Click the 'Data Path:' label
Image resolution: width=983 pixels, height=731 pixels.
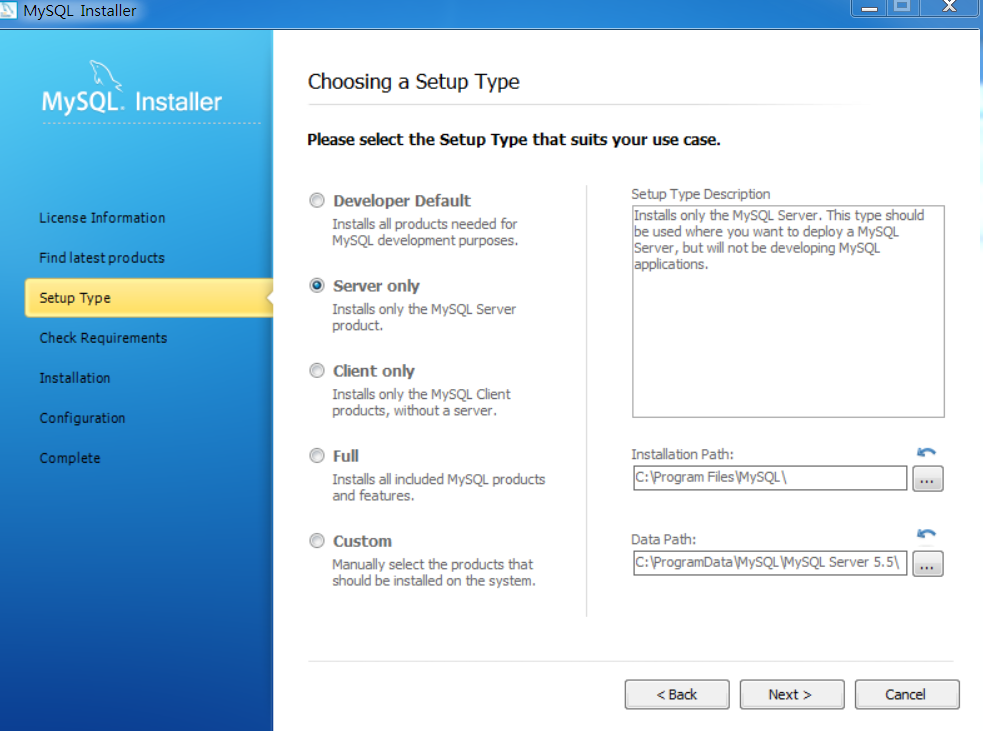click(663, 539)
